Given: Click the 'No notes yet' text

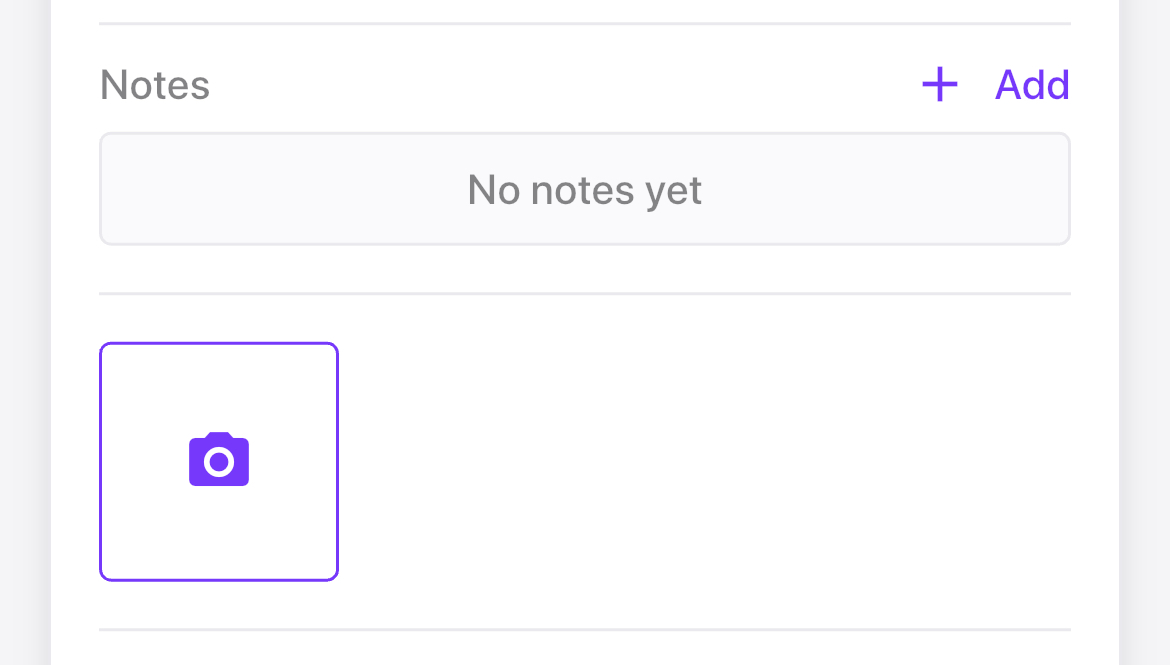Looking at the screenshot, I should click(x=584, y=190).
